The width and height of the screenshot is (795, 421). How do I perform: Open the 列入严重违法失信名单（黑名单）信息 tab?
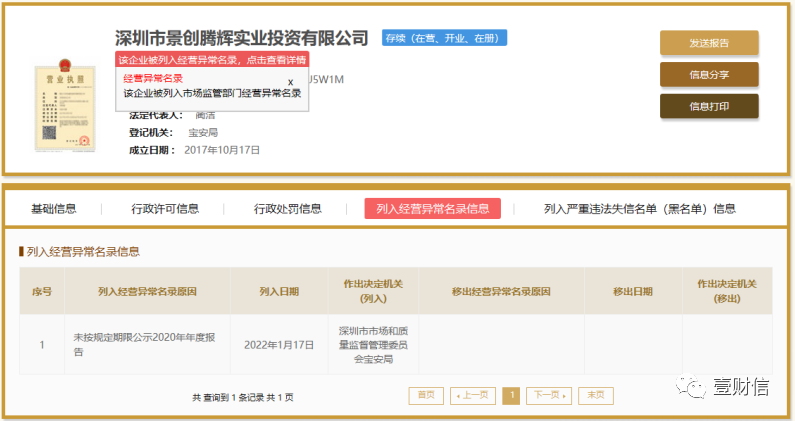639,208
